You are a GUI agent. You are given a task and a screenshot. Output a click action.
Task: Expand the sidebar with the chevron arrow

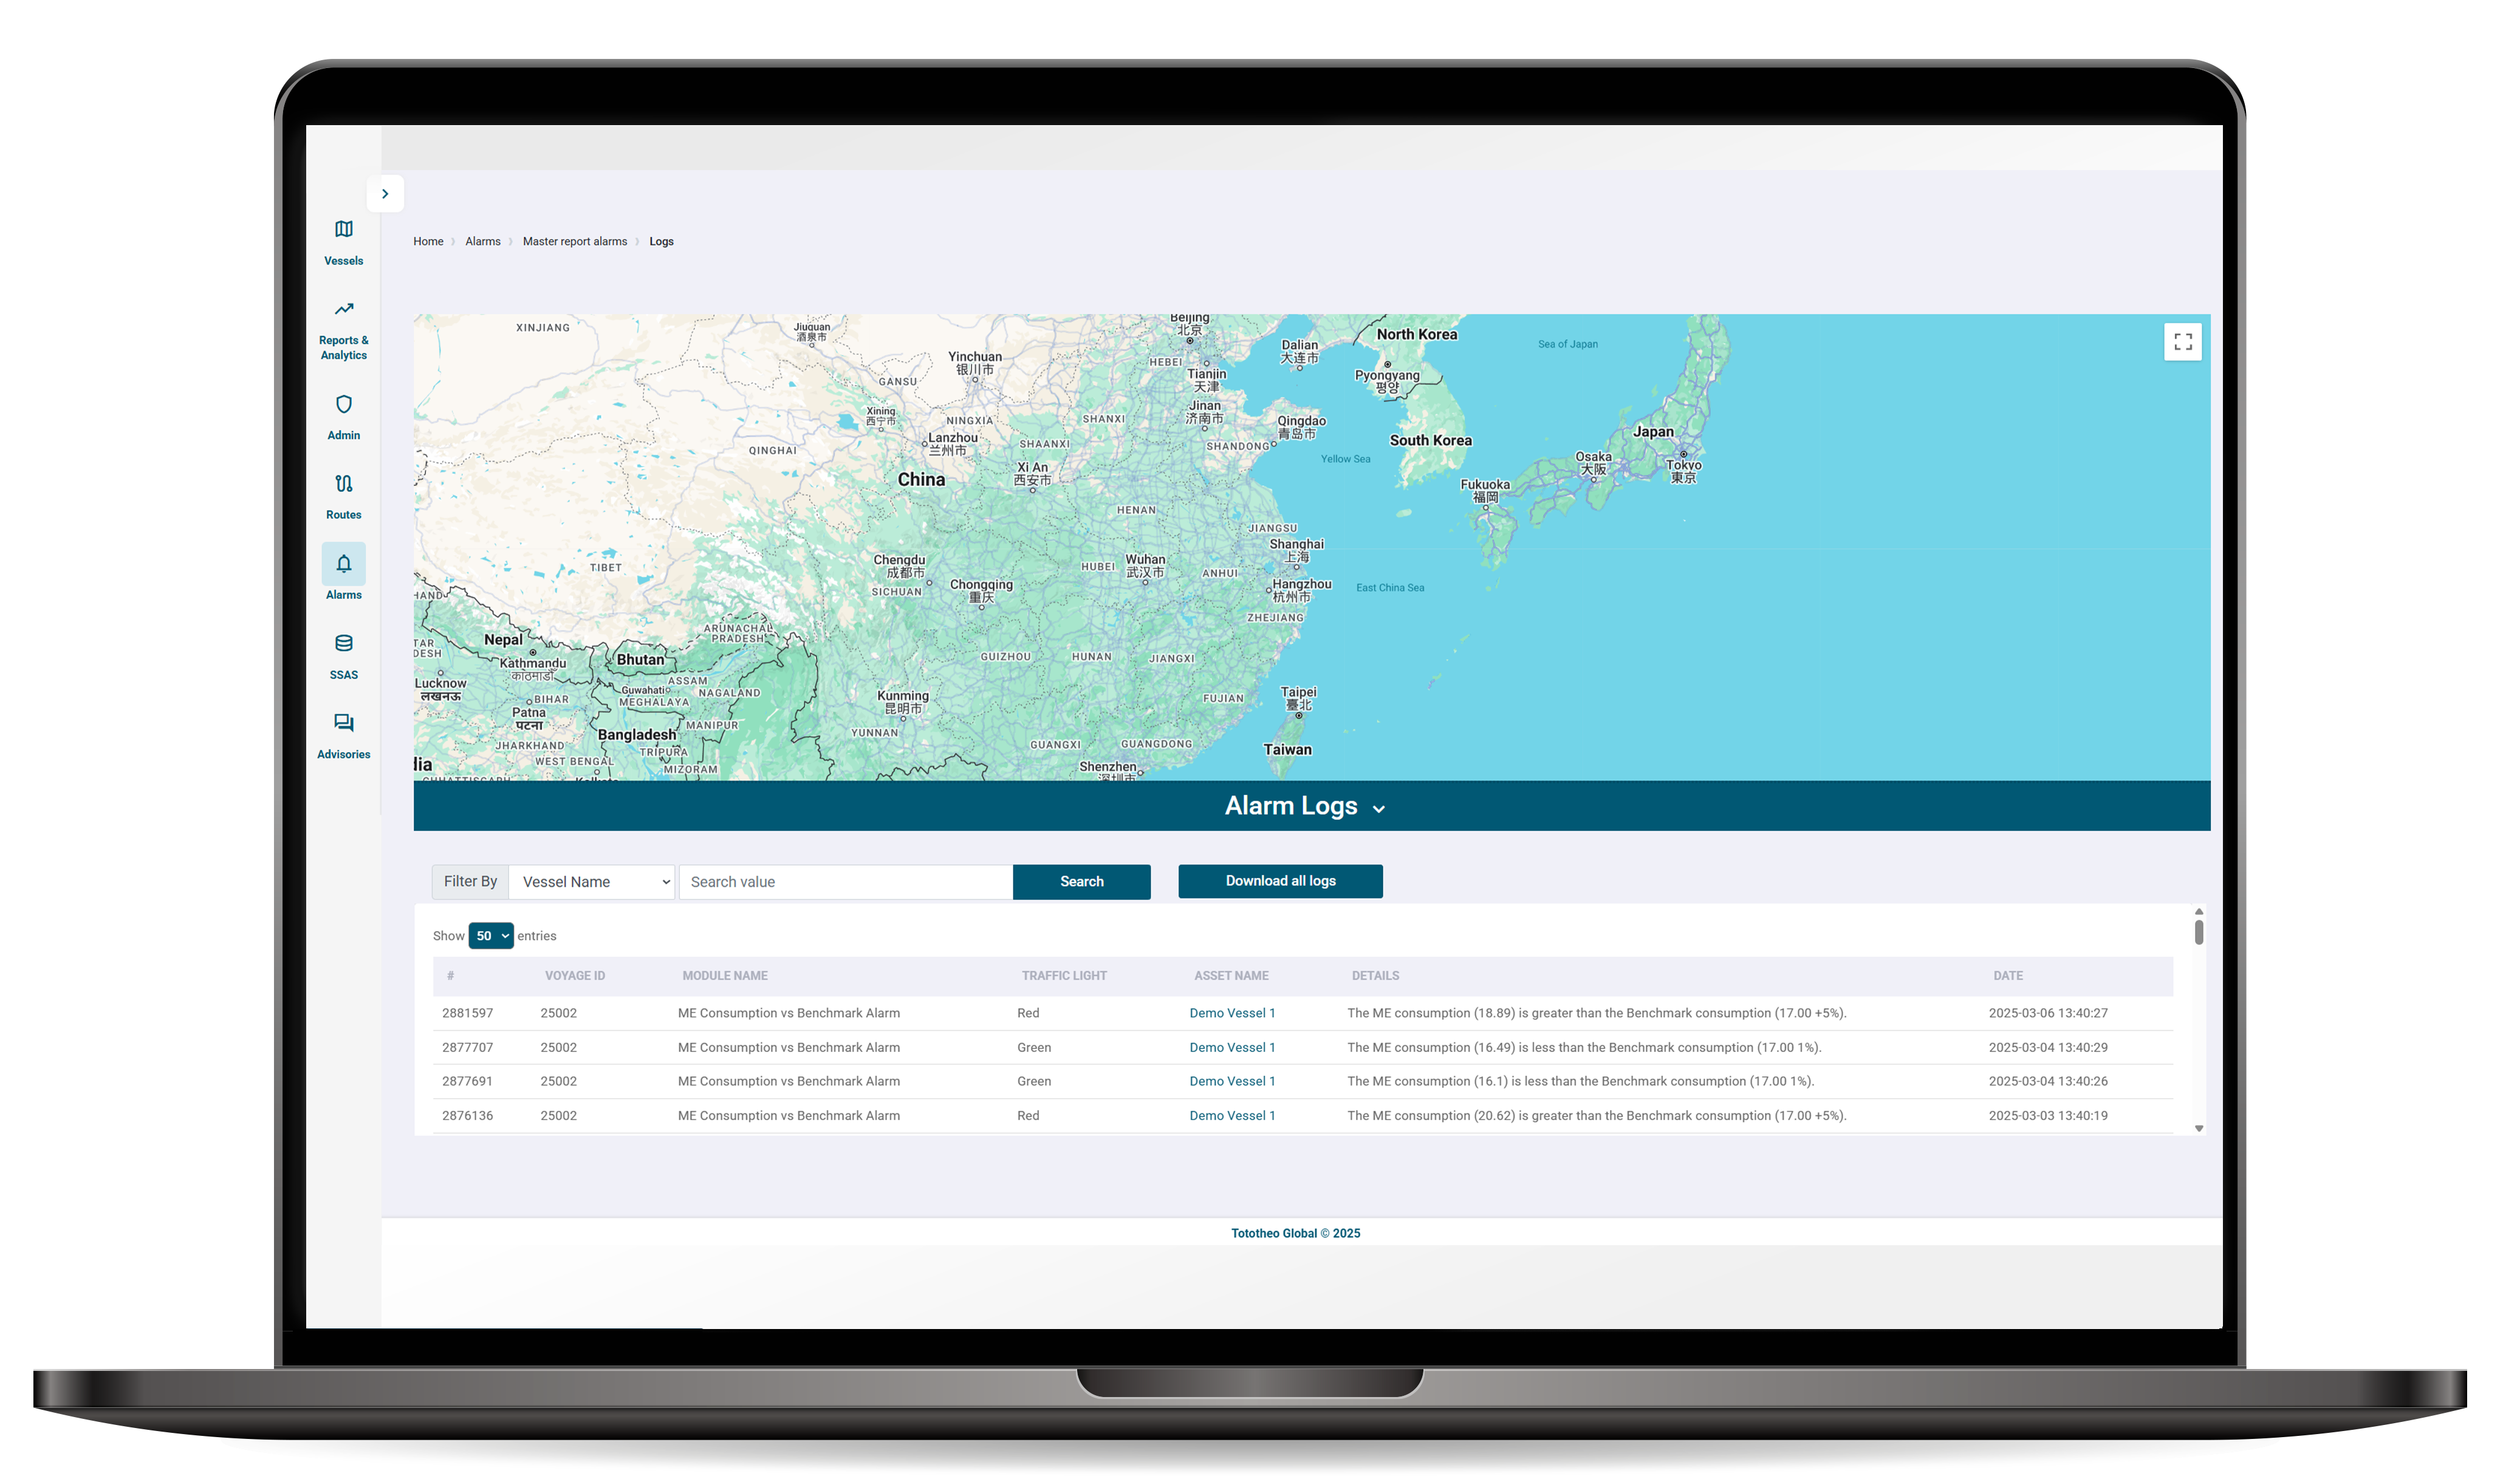tap(385, 194)
